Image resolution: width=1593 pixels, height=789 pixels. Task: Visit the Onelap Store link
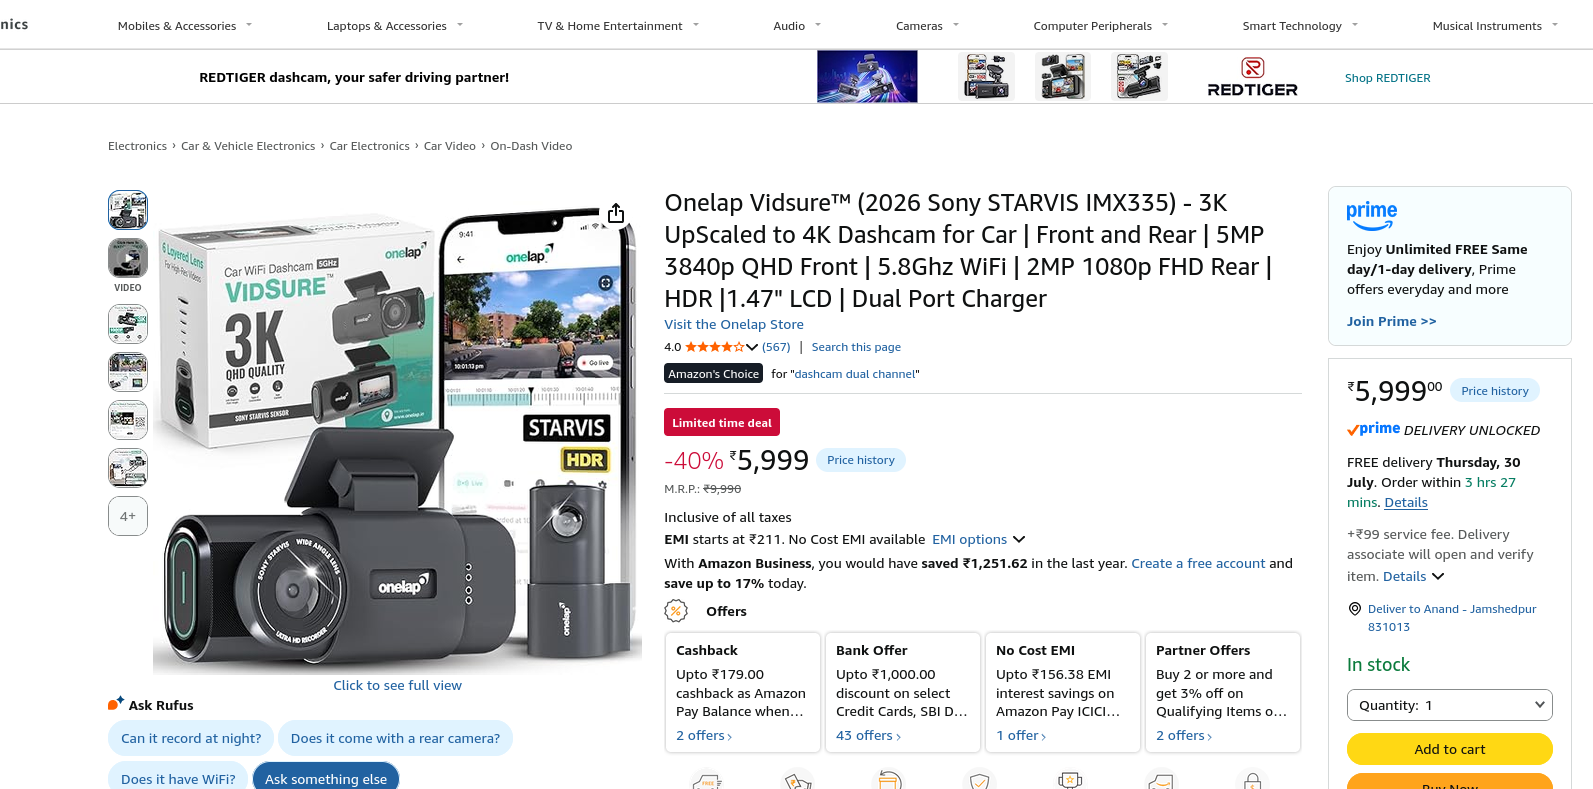734,325
